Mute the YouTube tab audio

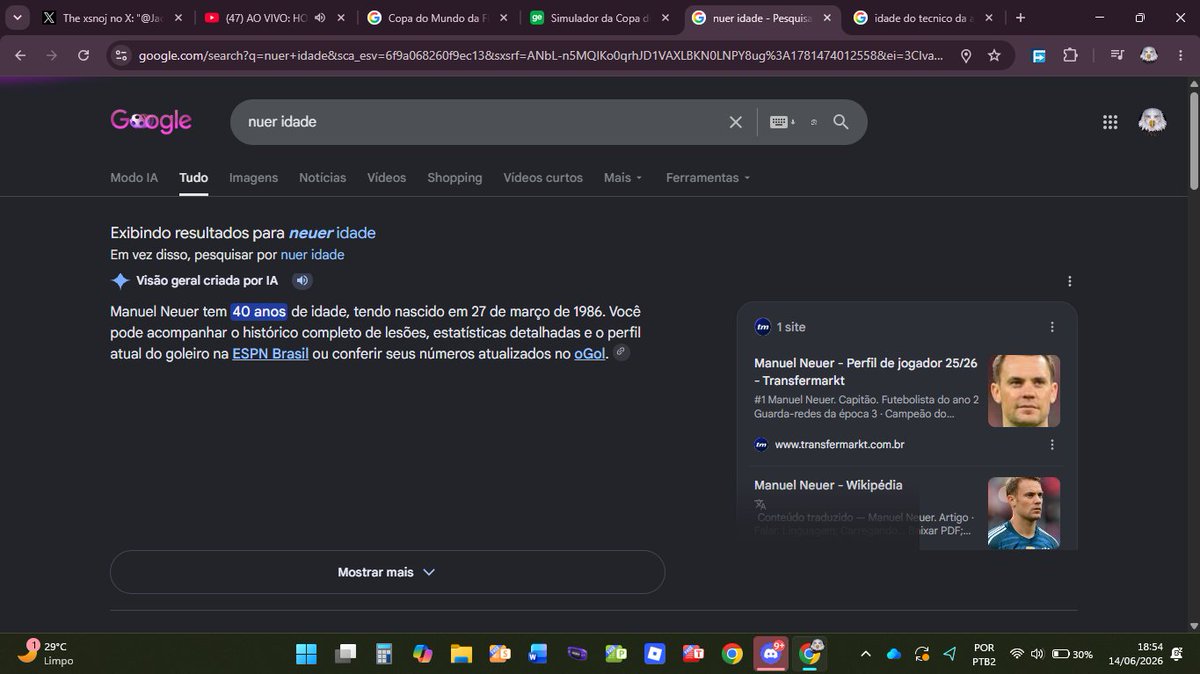pyautogui.click(x=318, y=17)
